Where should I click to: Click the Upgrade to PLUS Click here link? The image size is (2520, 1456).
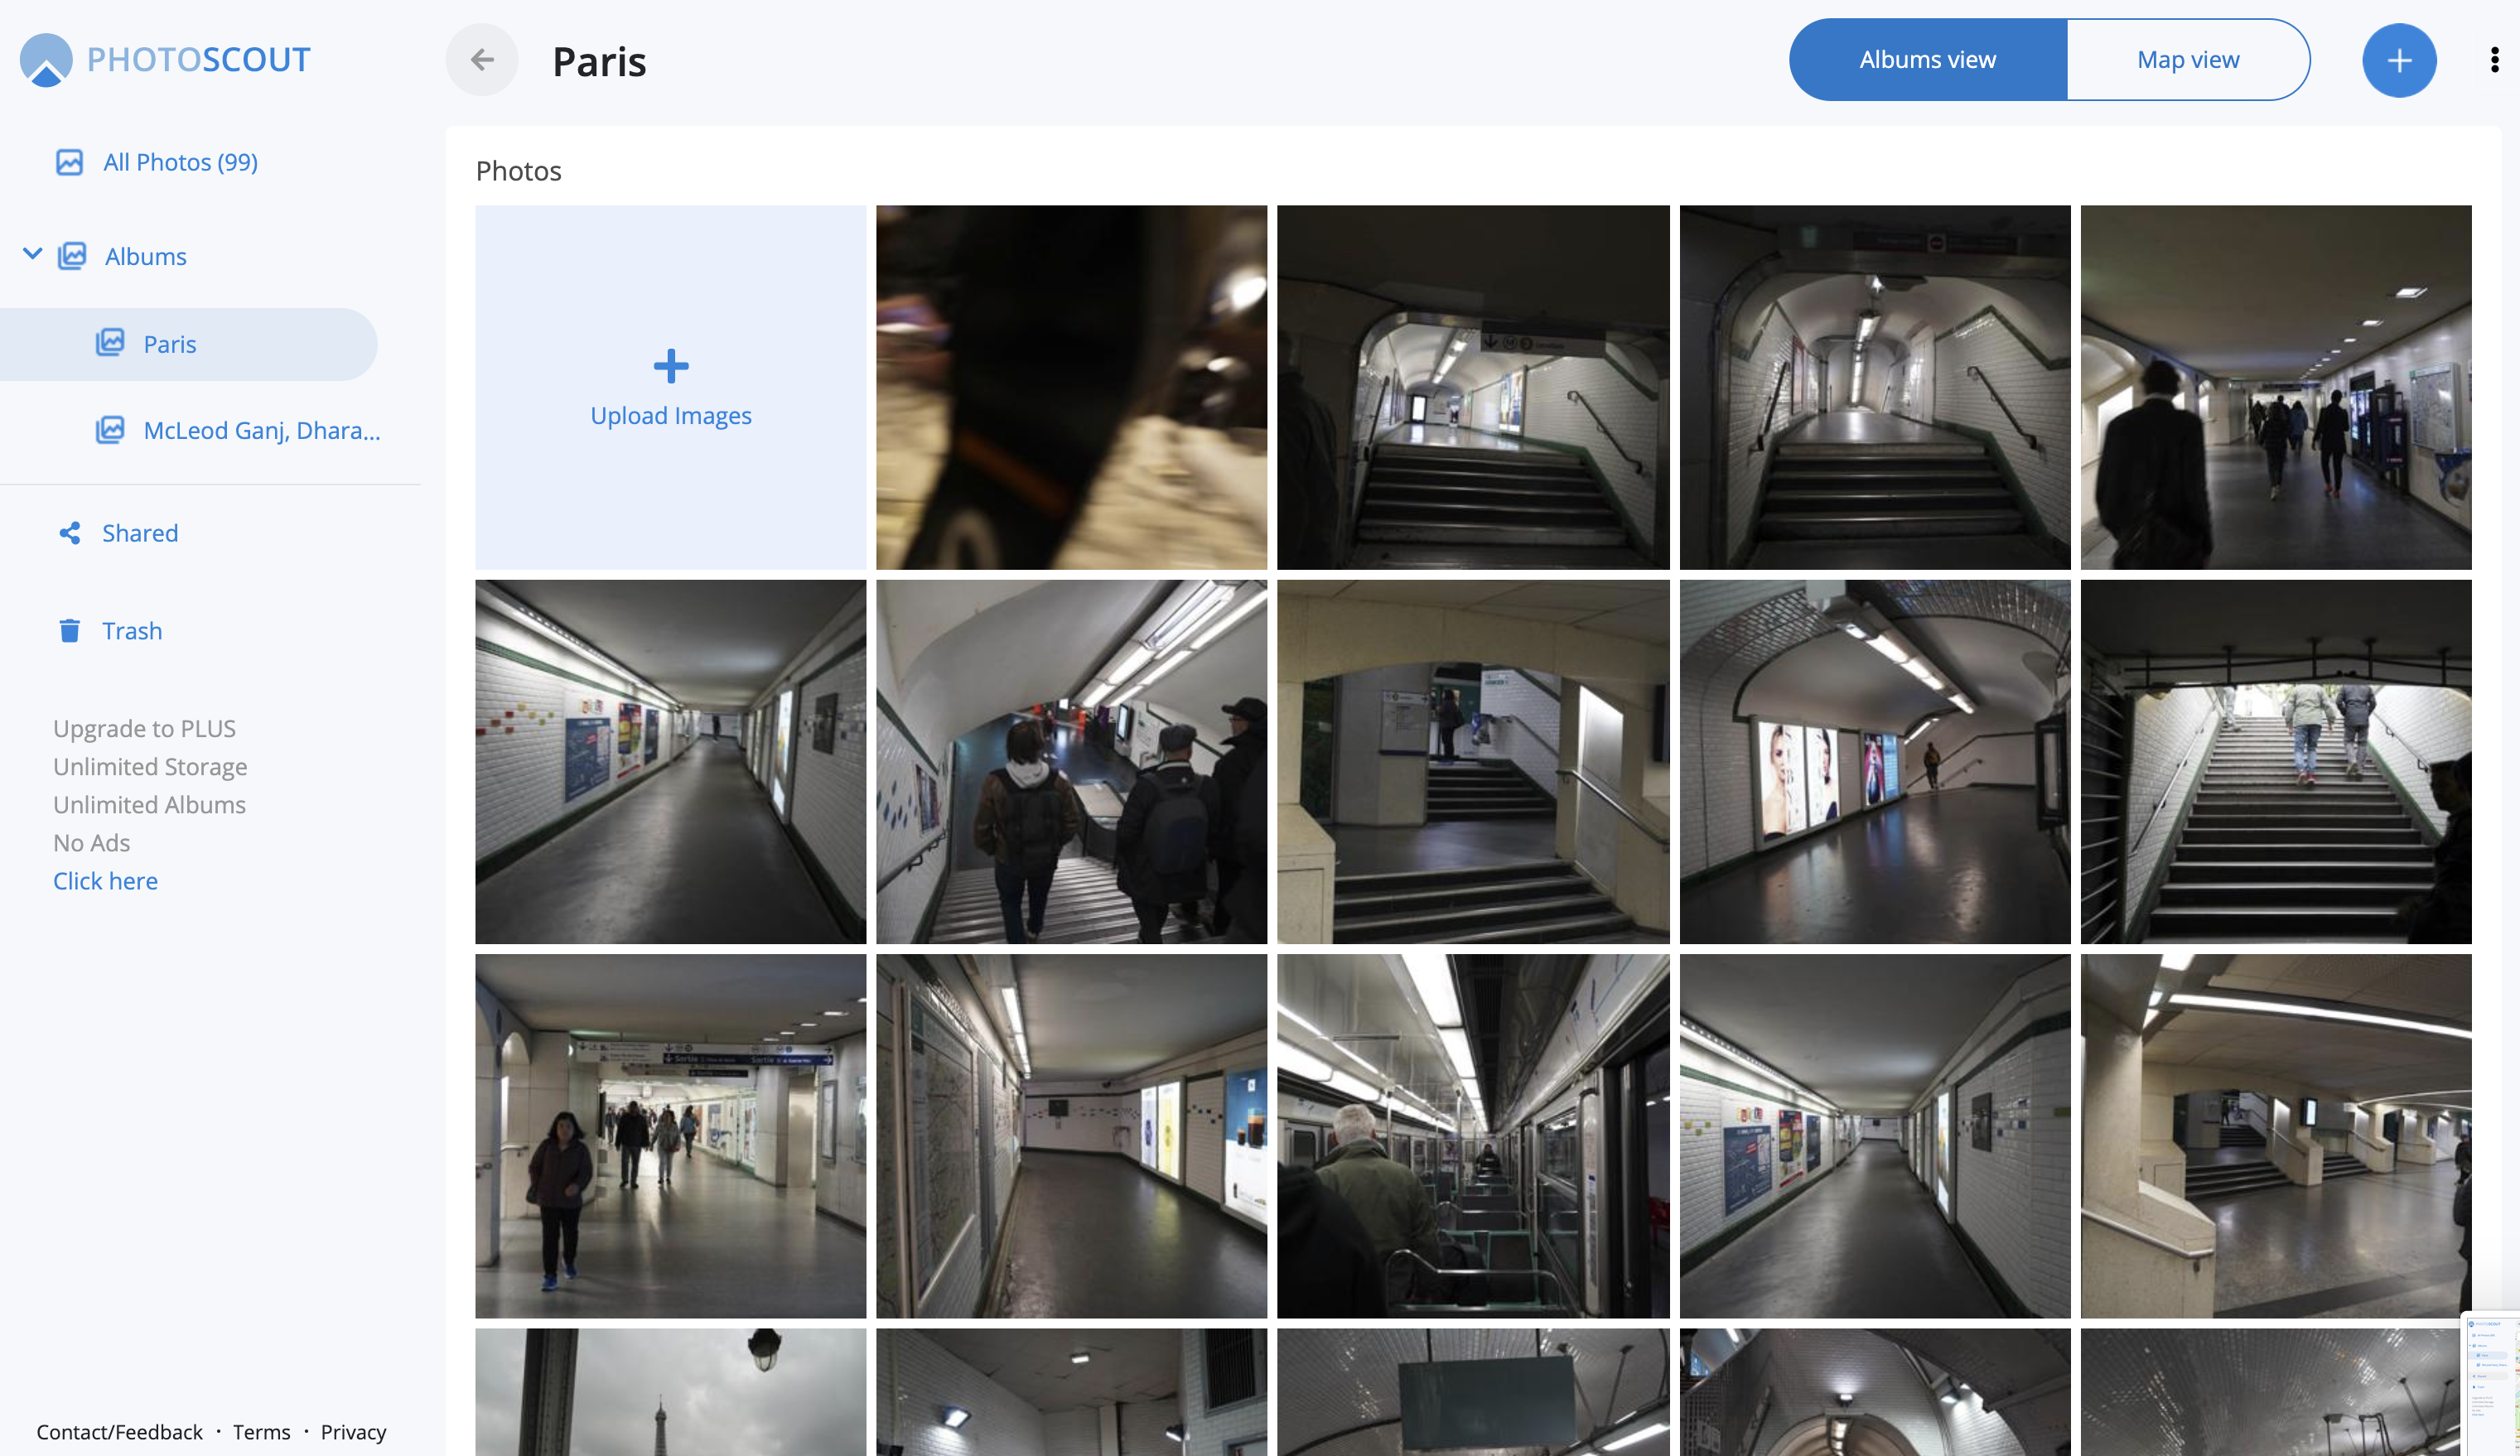pyautogui.click(x=105, y=880)
